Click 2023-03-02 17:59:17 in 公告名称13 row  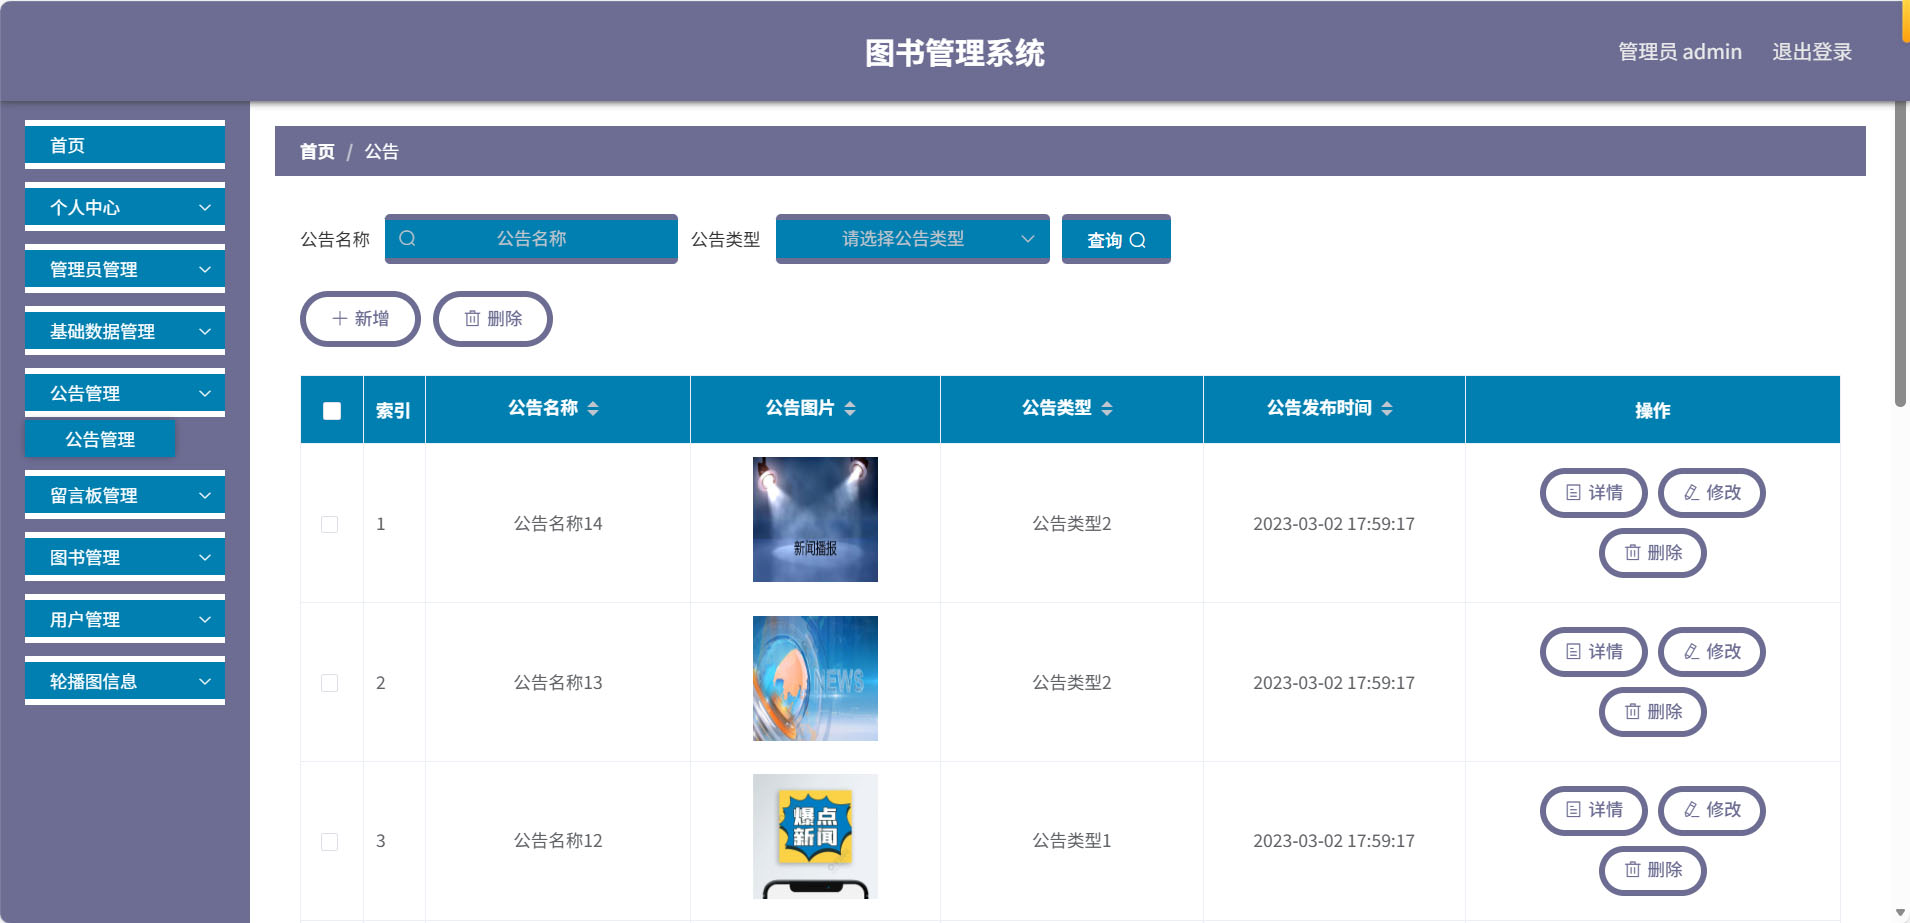coord(1334,683)
